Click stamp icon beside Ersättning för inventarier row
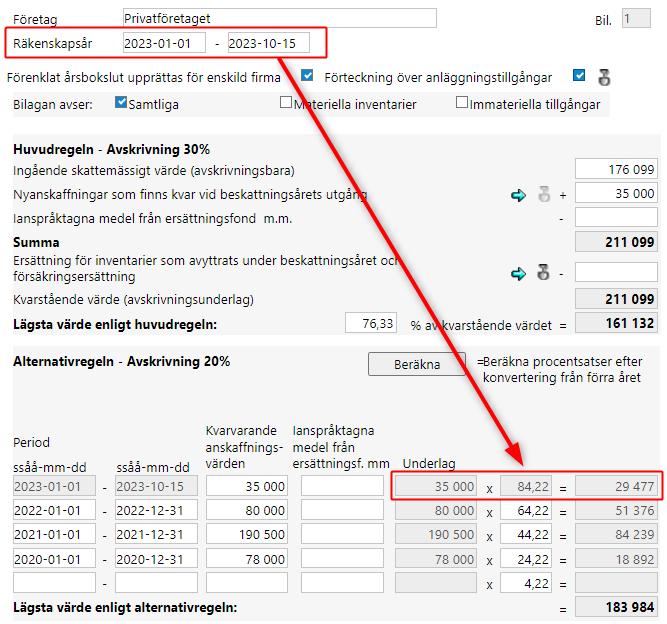Screen dimensions: 667x624 544,272
